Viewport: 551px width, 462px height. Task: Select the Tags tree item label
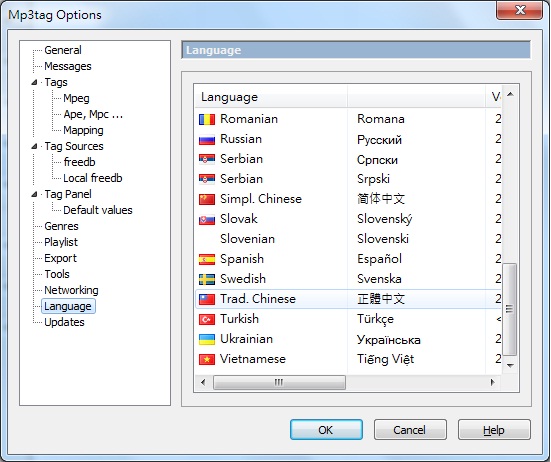pyautogui.click(x=56, y=82)
